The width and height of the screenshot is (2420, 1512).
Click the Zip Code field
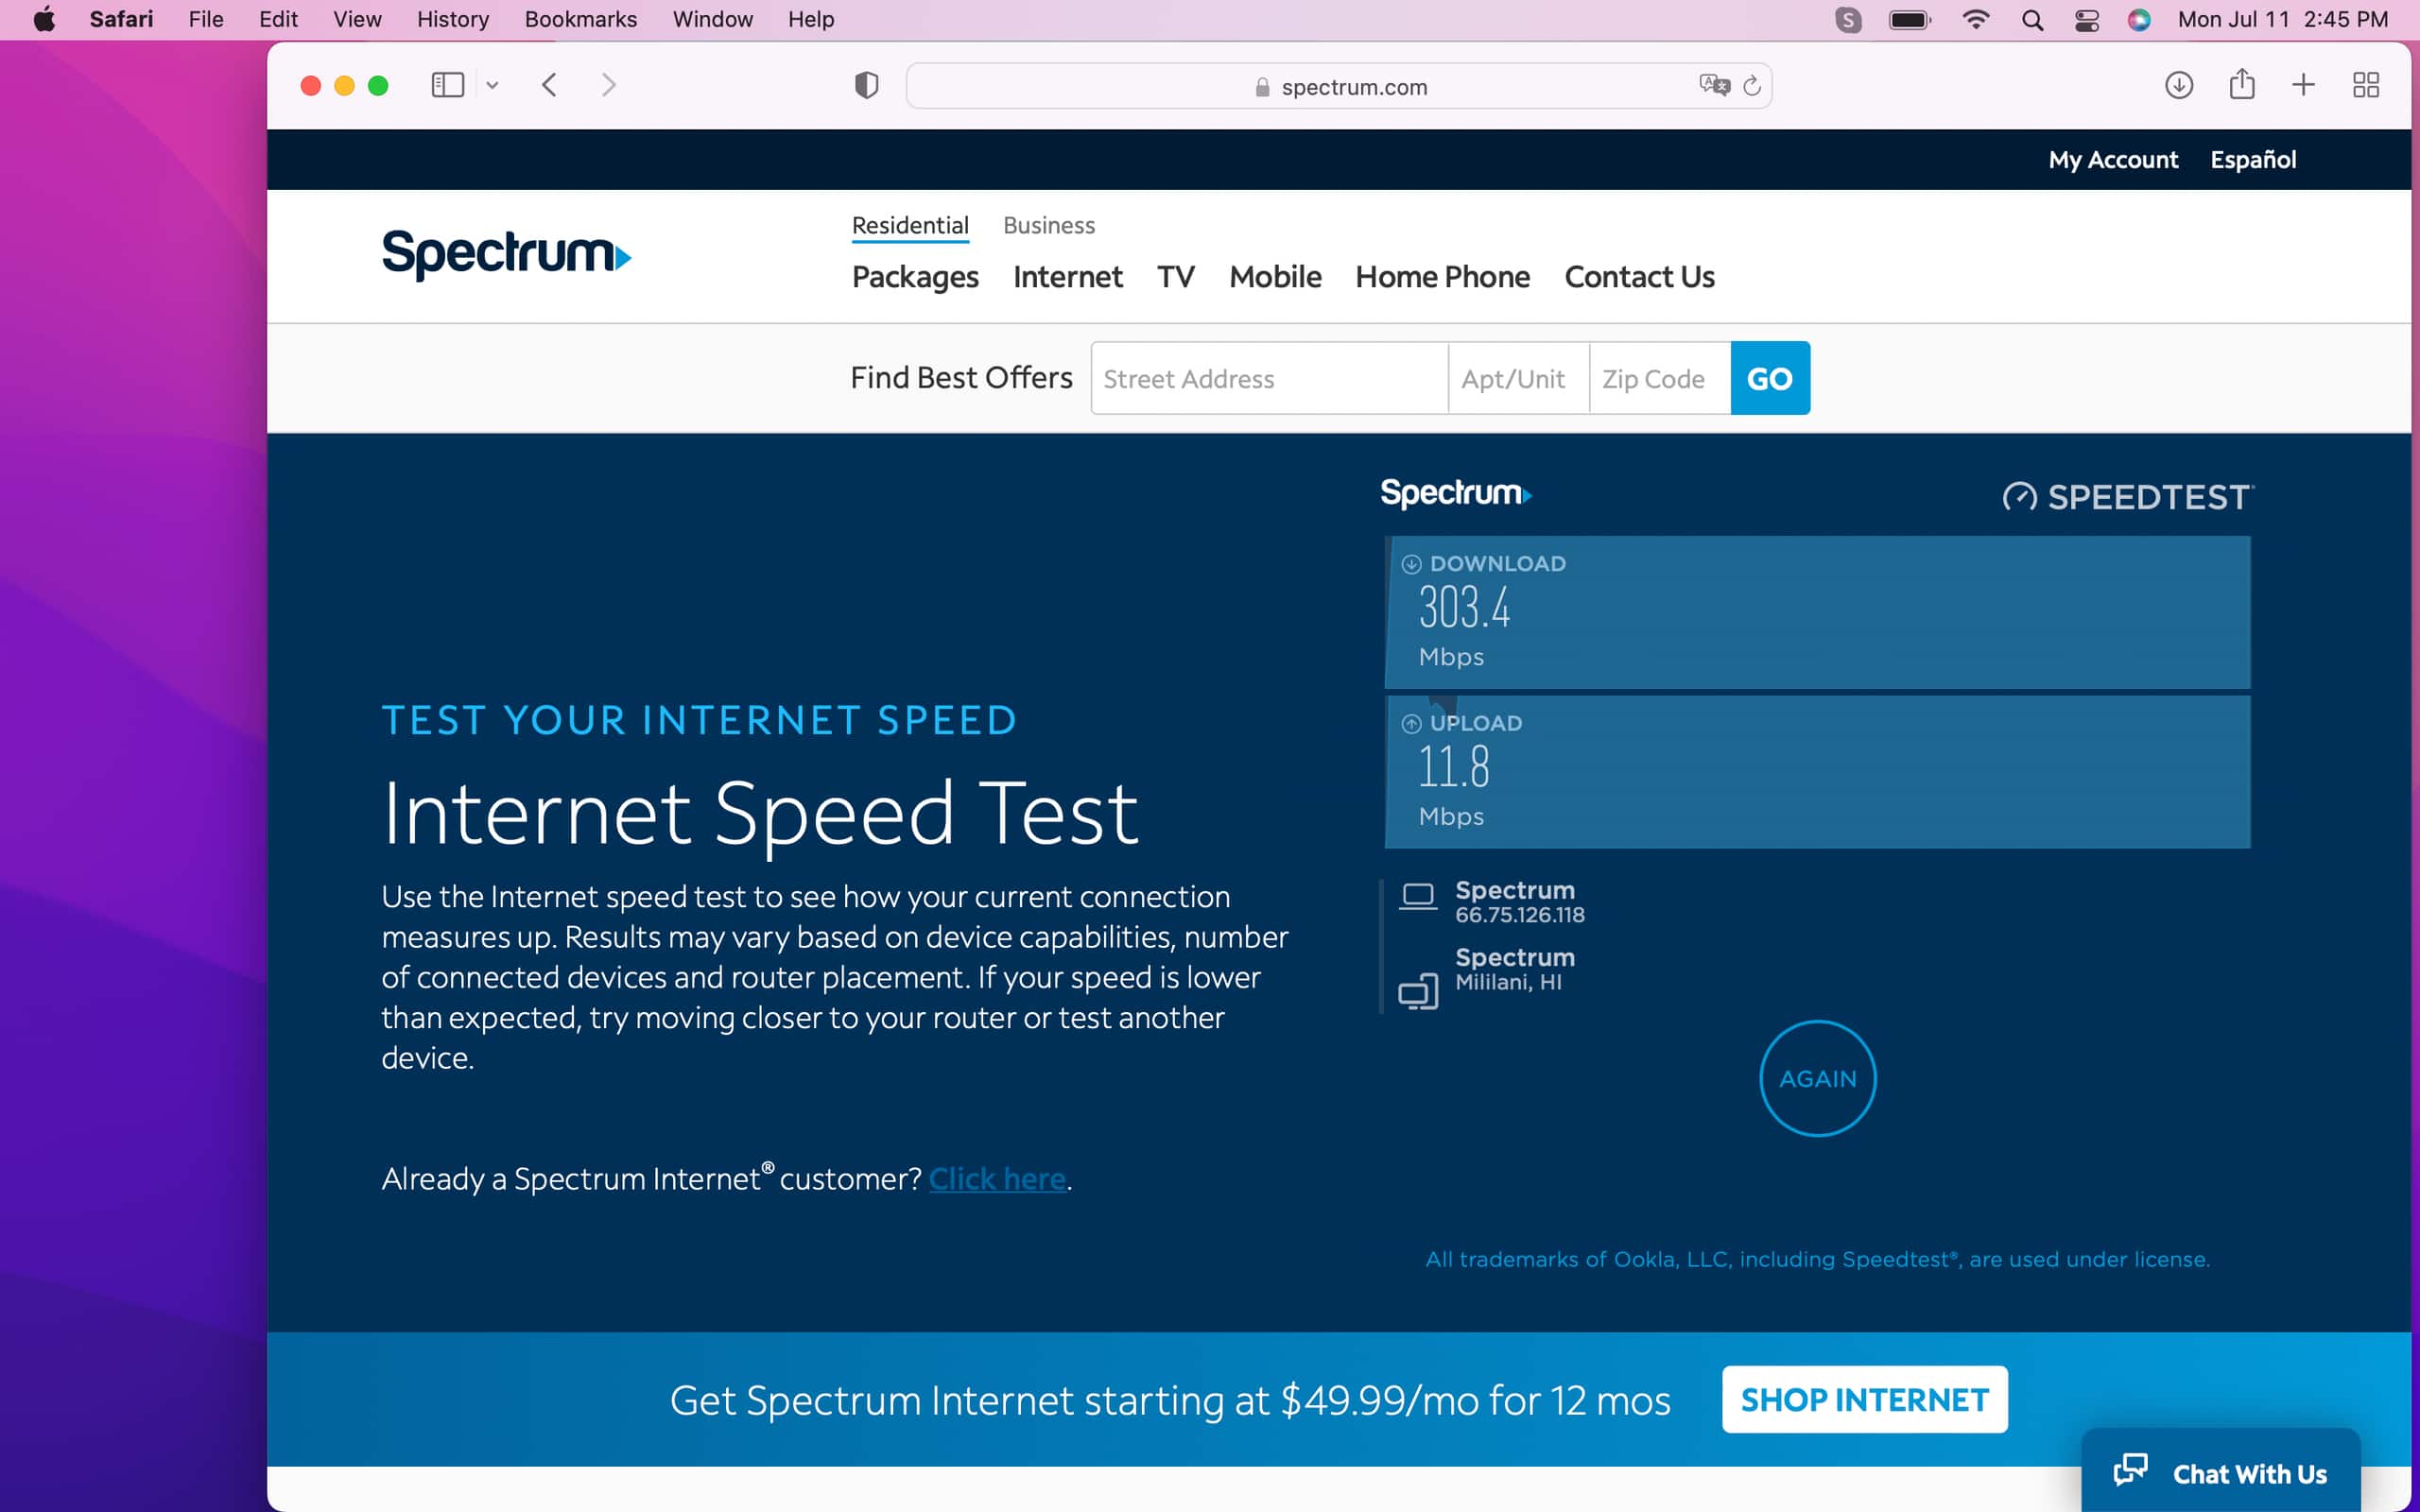1660,379
